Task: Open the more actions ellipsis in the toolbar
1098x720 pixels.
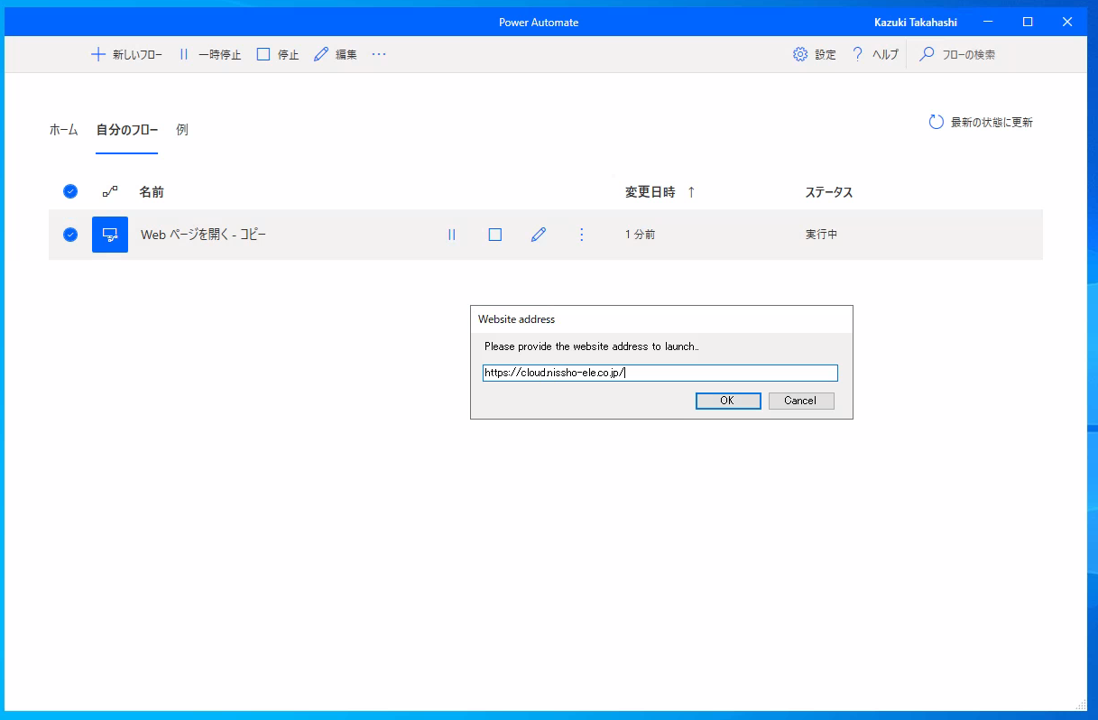Action: pyautogui.click(x=378, y=54)
